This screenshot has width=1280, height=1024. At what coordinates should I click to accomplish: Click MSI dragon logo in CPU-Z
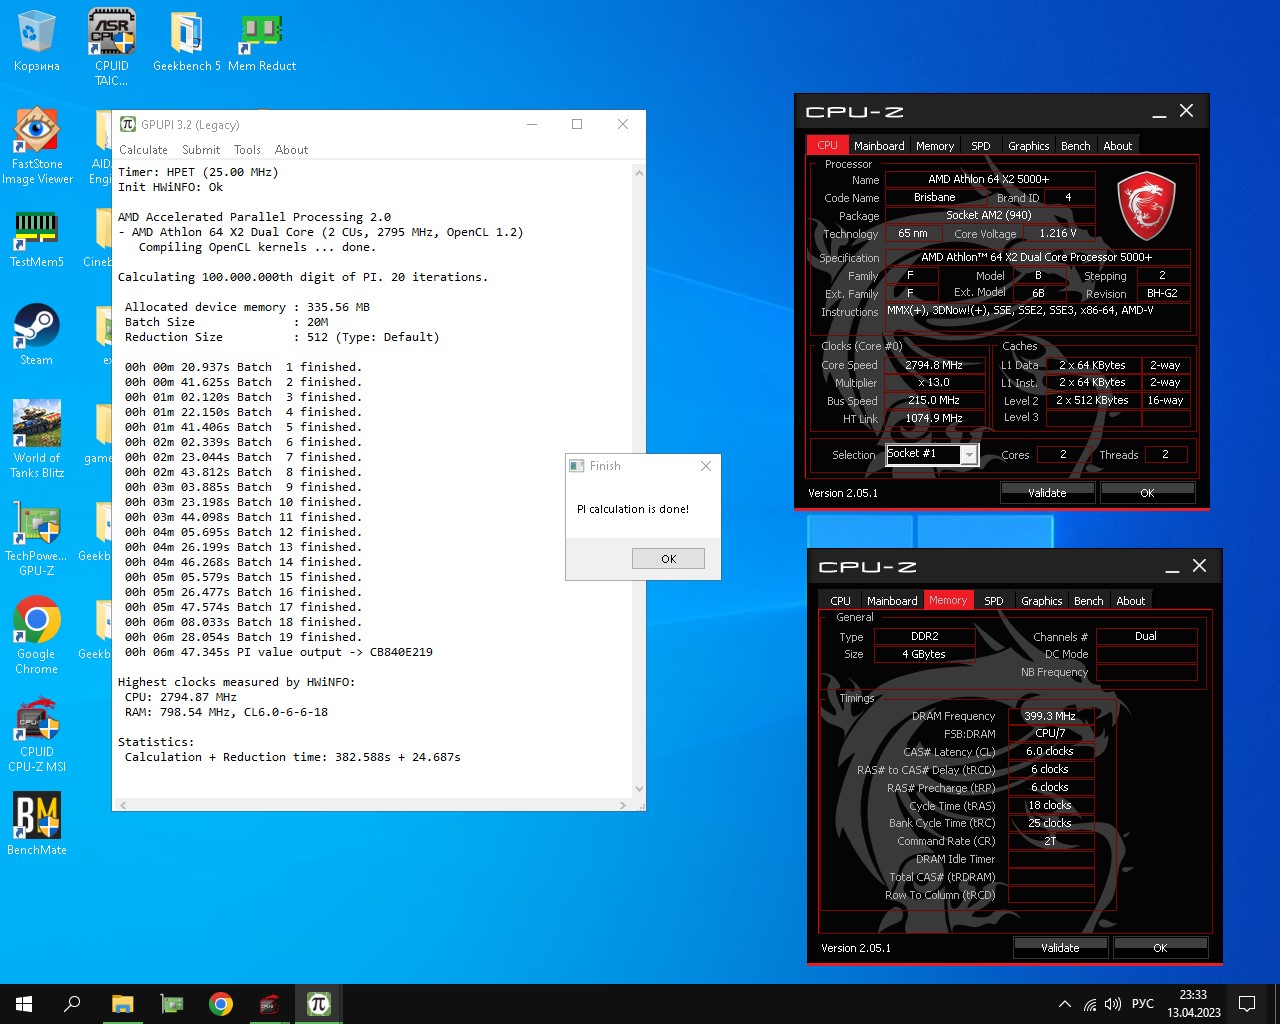(x=1145, y=205)
